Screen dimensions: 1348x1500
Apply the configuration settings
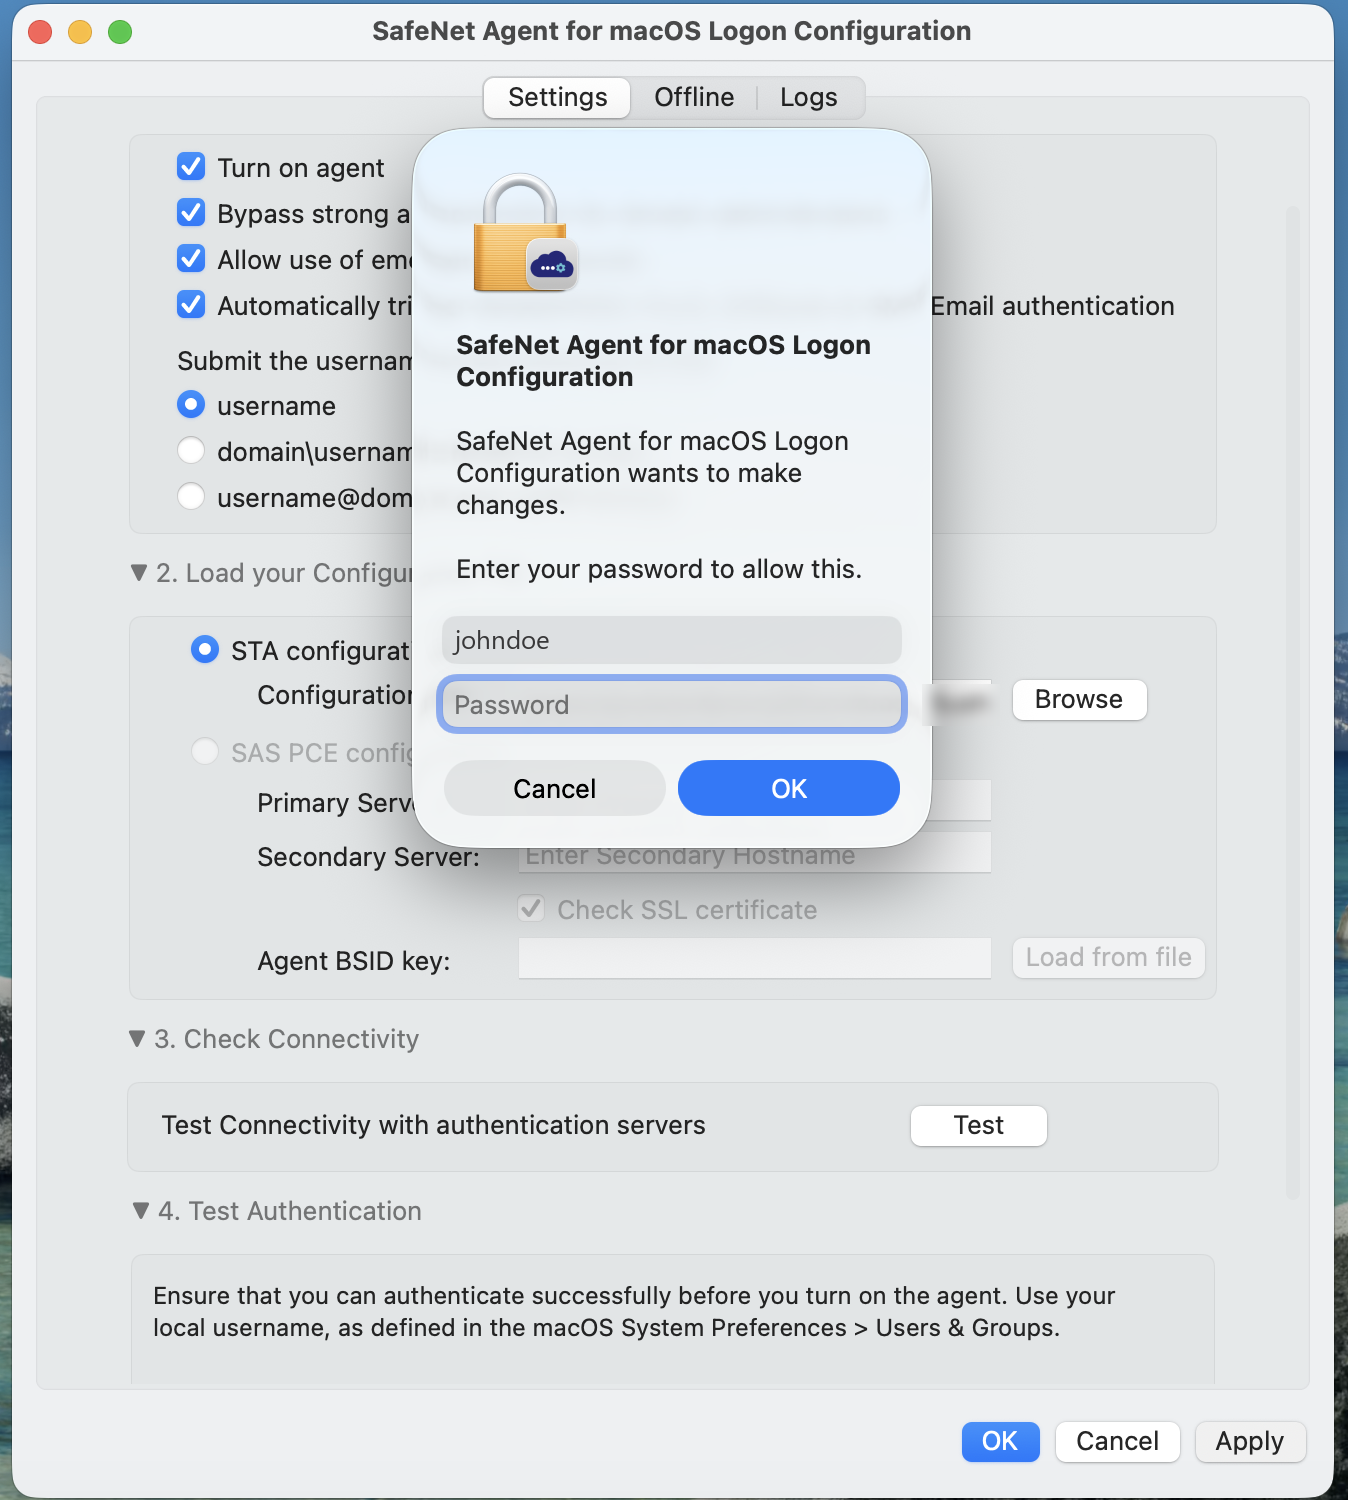1250,1442
